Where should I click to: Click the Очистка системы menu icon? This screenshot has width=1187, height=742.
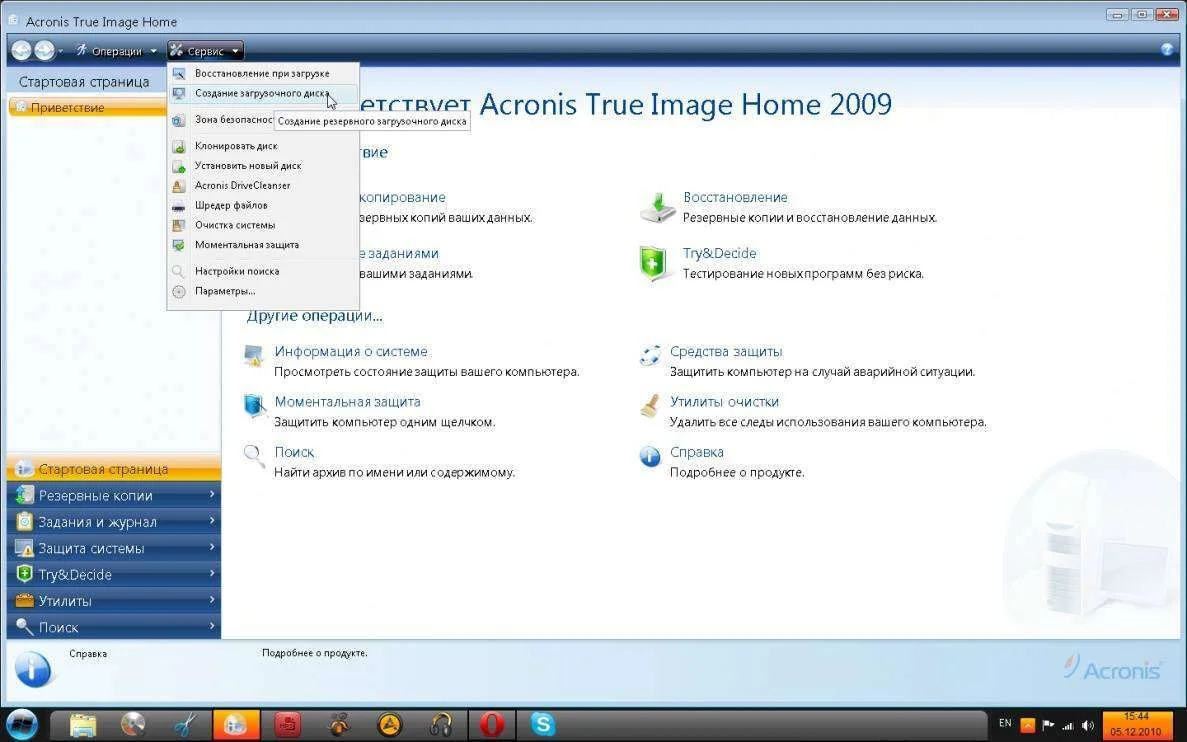[179, 225]
